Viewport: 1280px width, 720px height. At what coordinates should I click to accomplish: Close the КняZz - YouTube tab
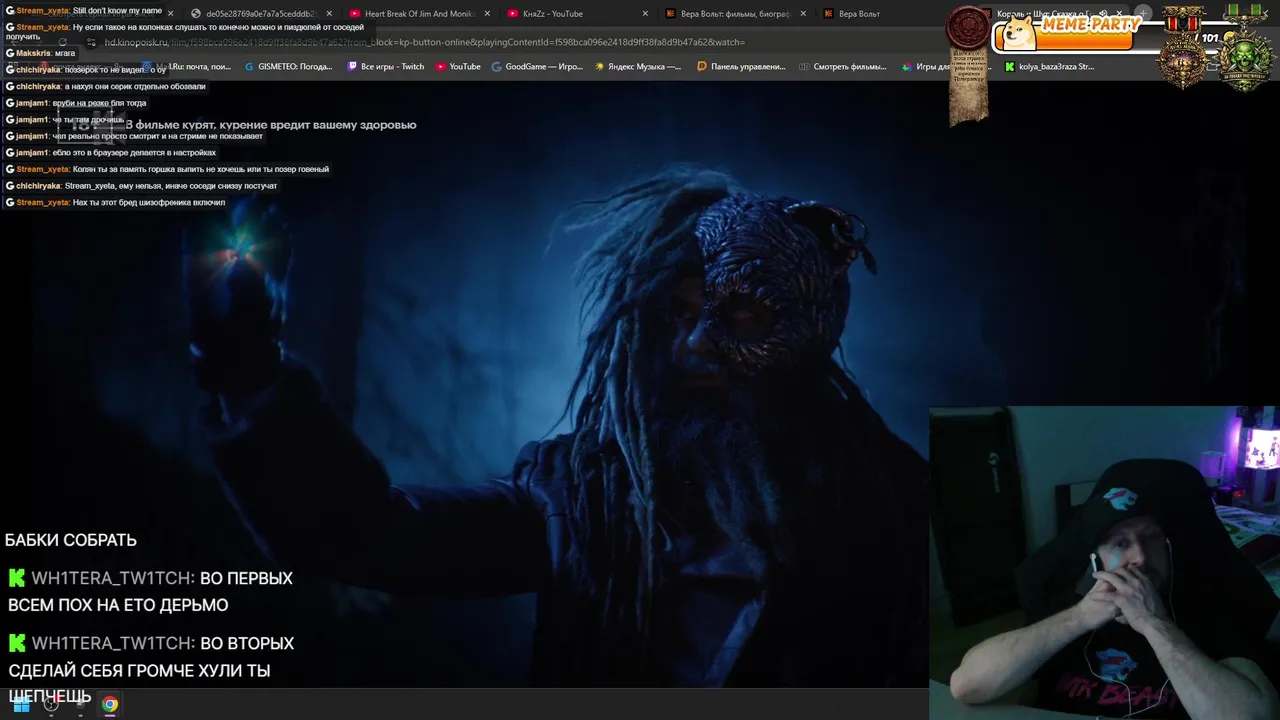pyautogui.click(x=645, y=14)
